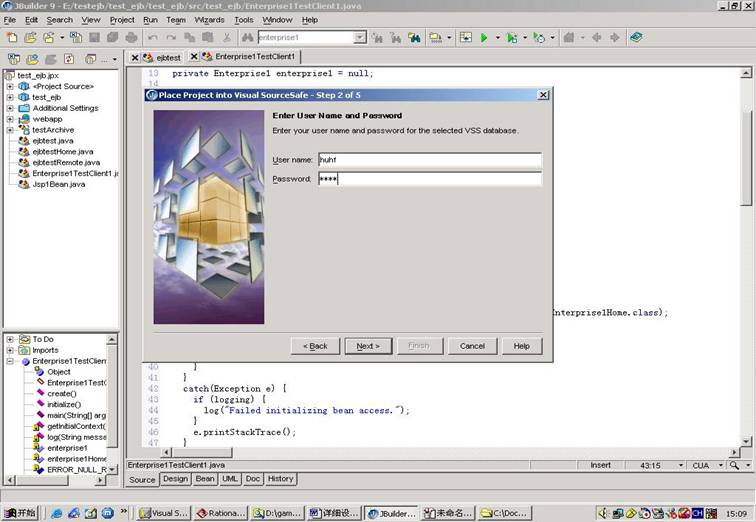
Task: Open the Run configuration dropdown arrow
Action: [498, 38]
